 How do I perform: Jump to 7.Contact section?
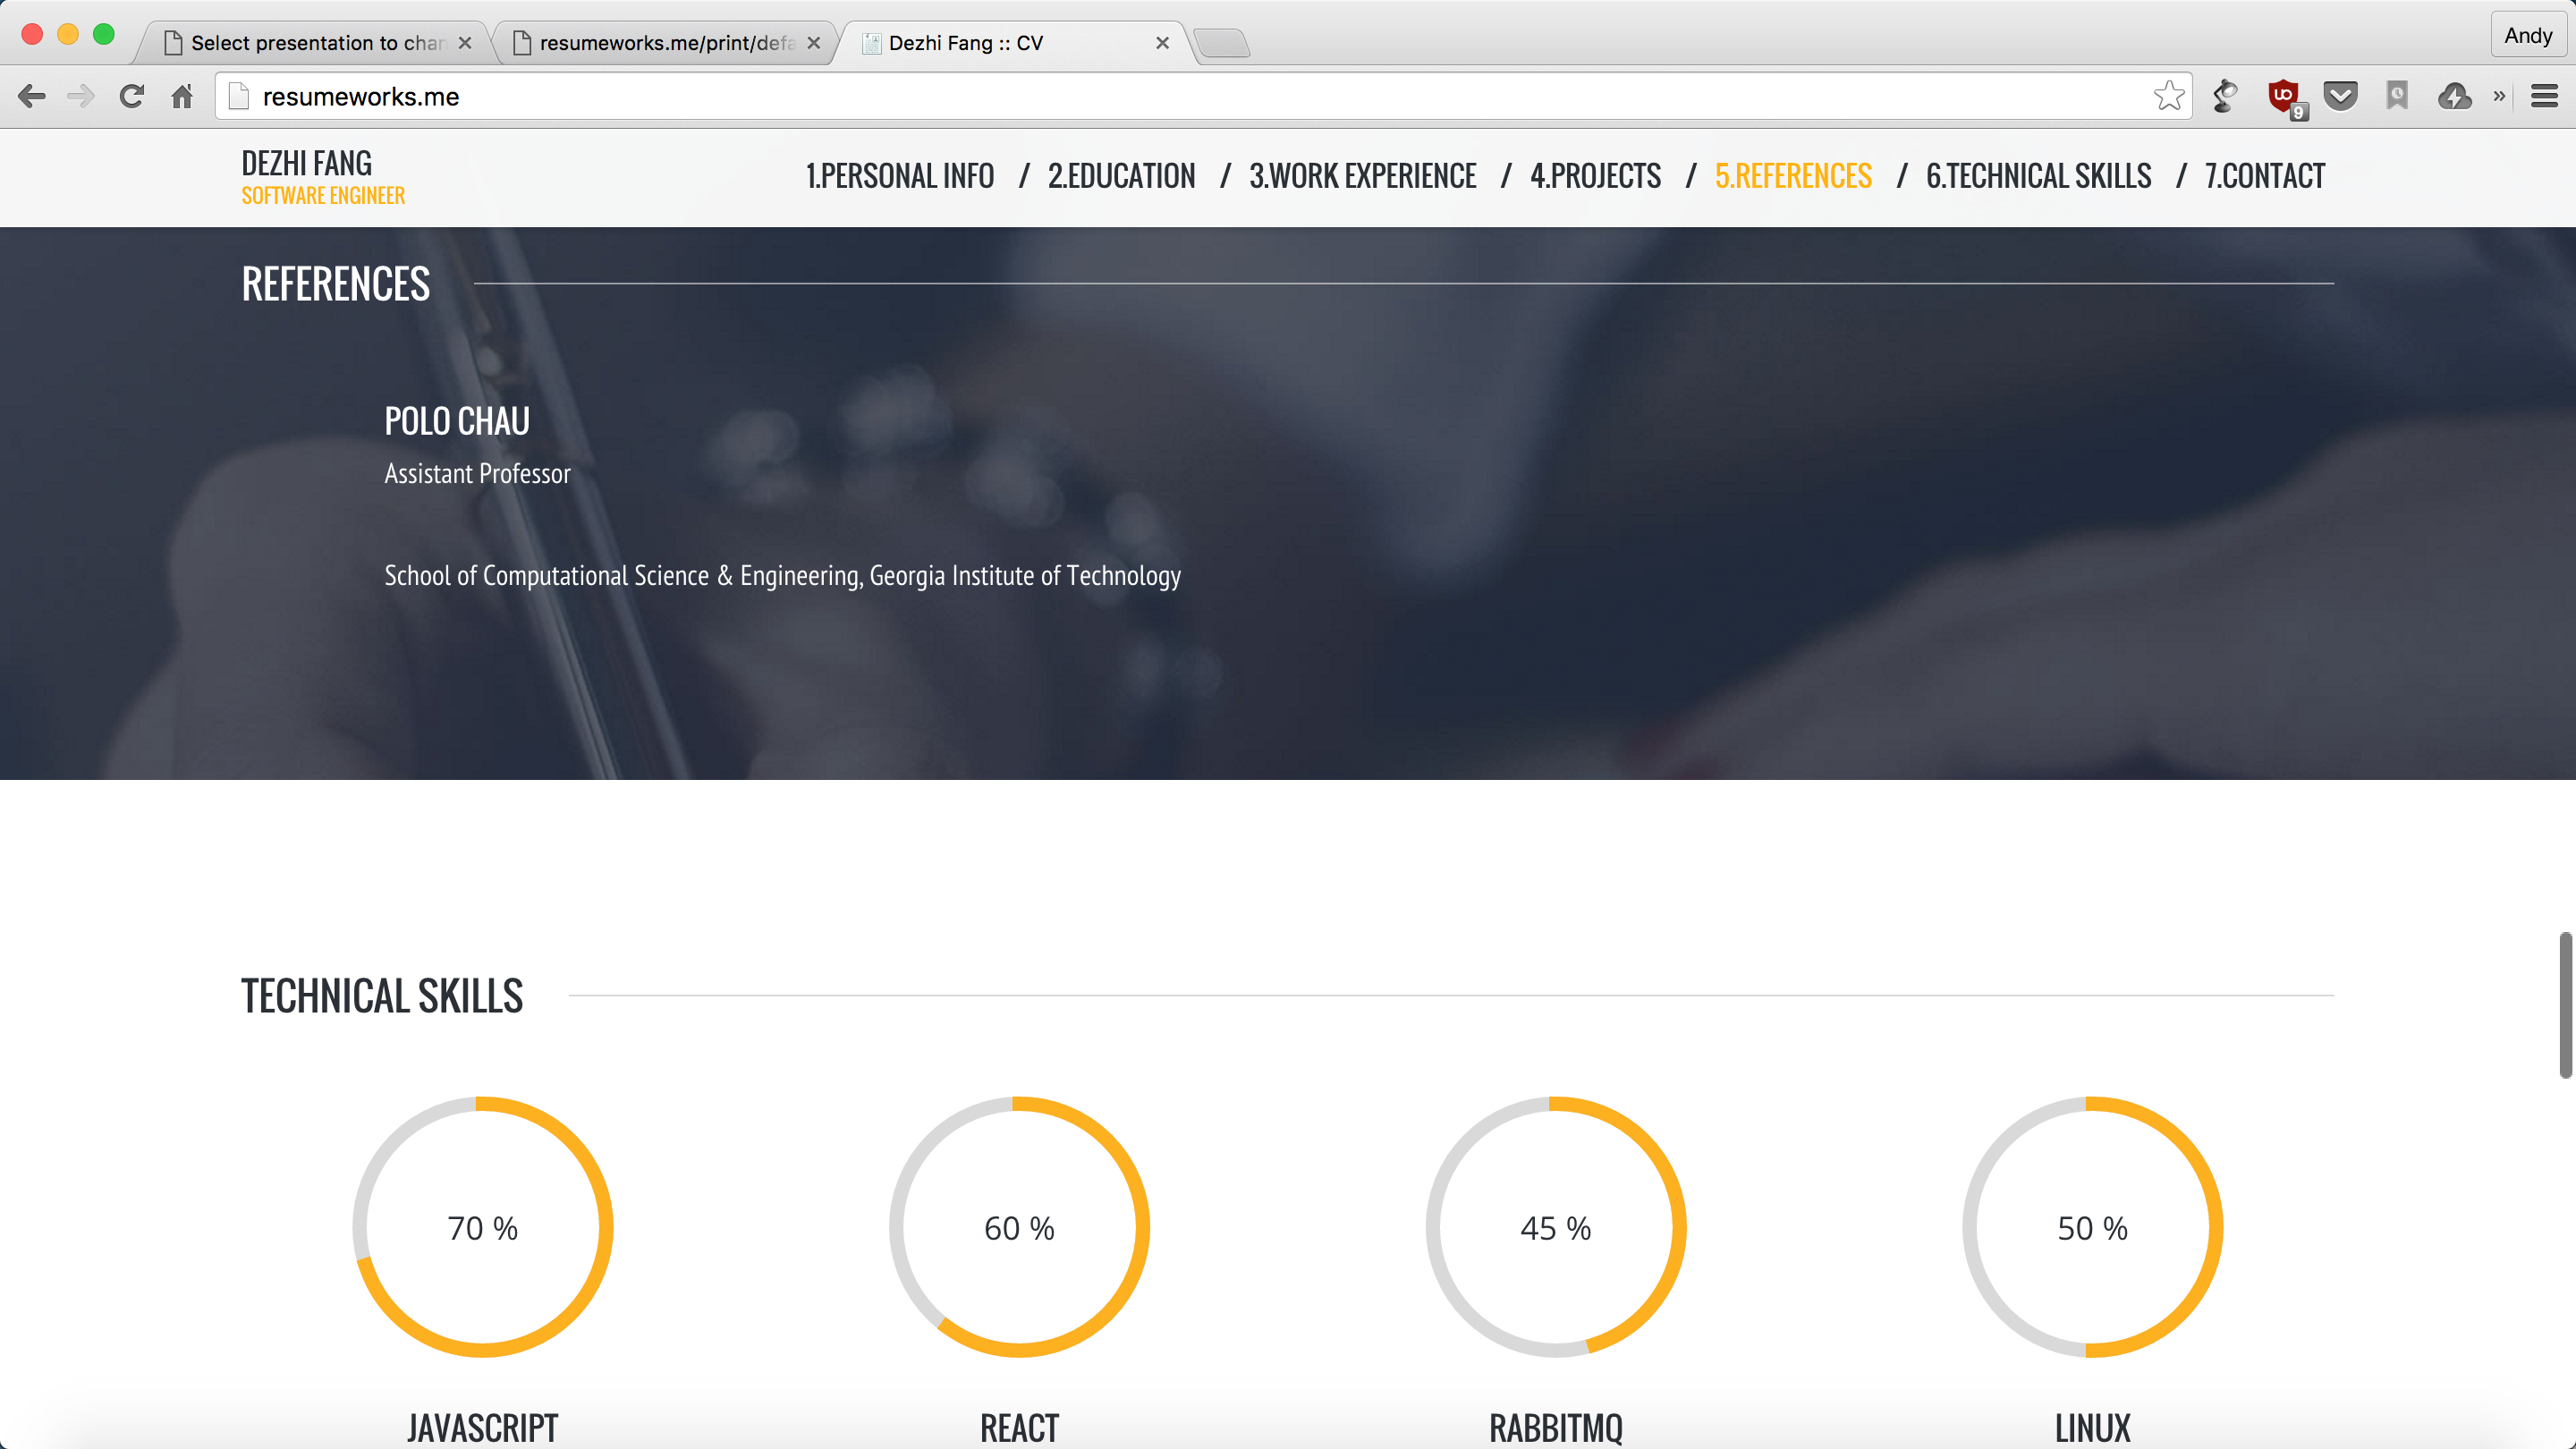(2264, 176)
